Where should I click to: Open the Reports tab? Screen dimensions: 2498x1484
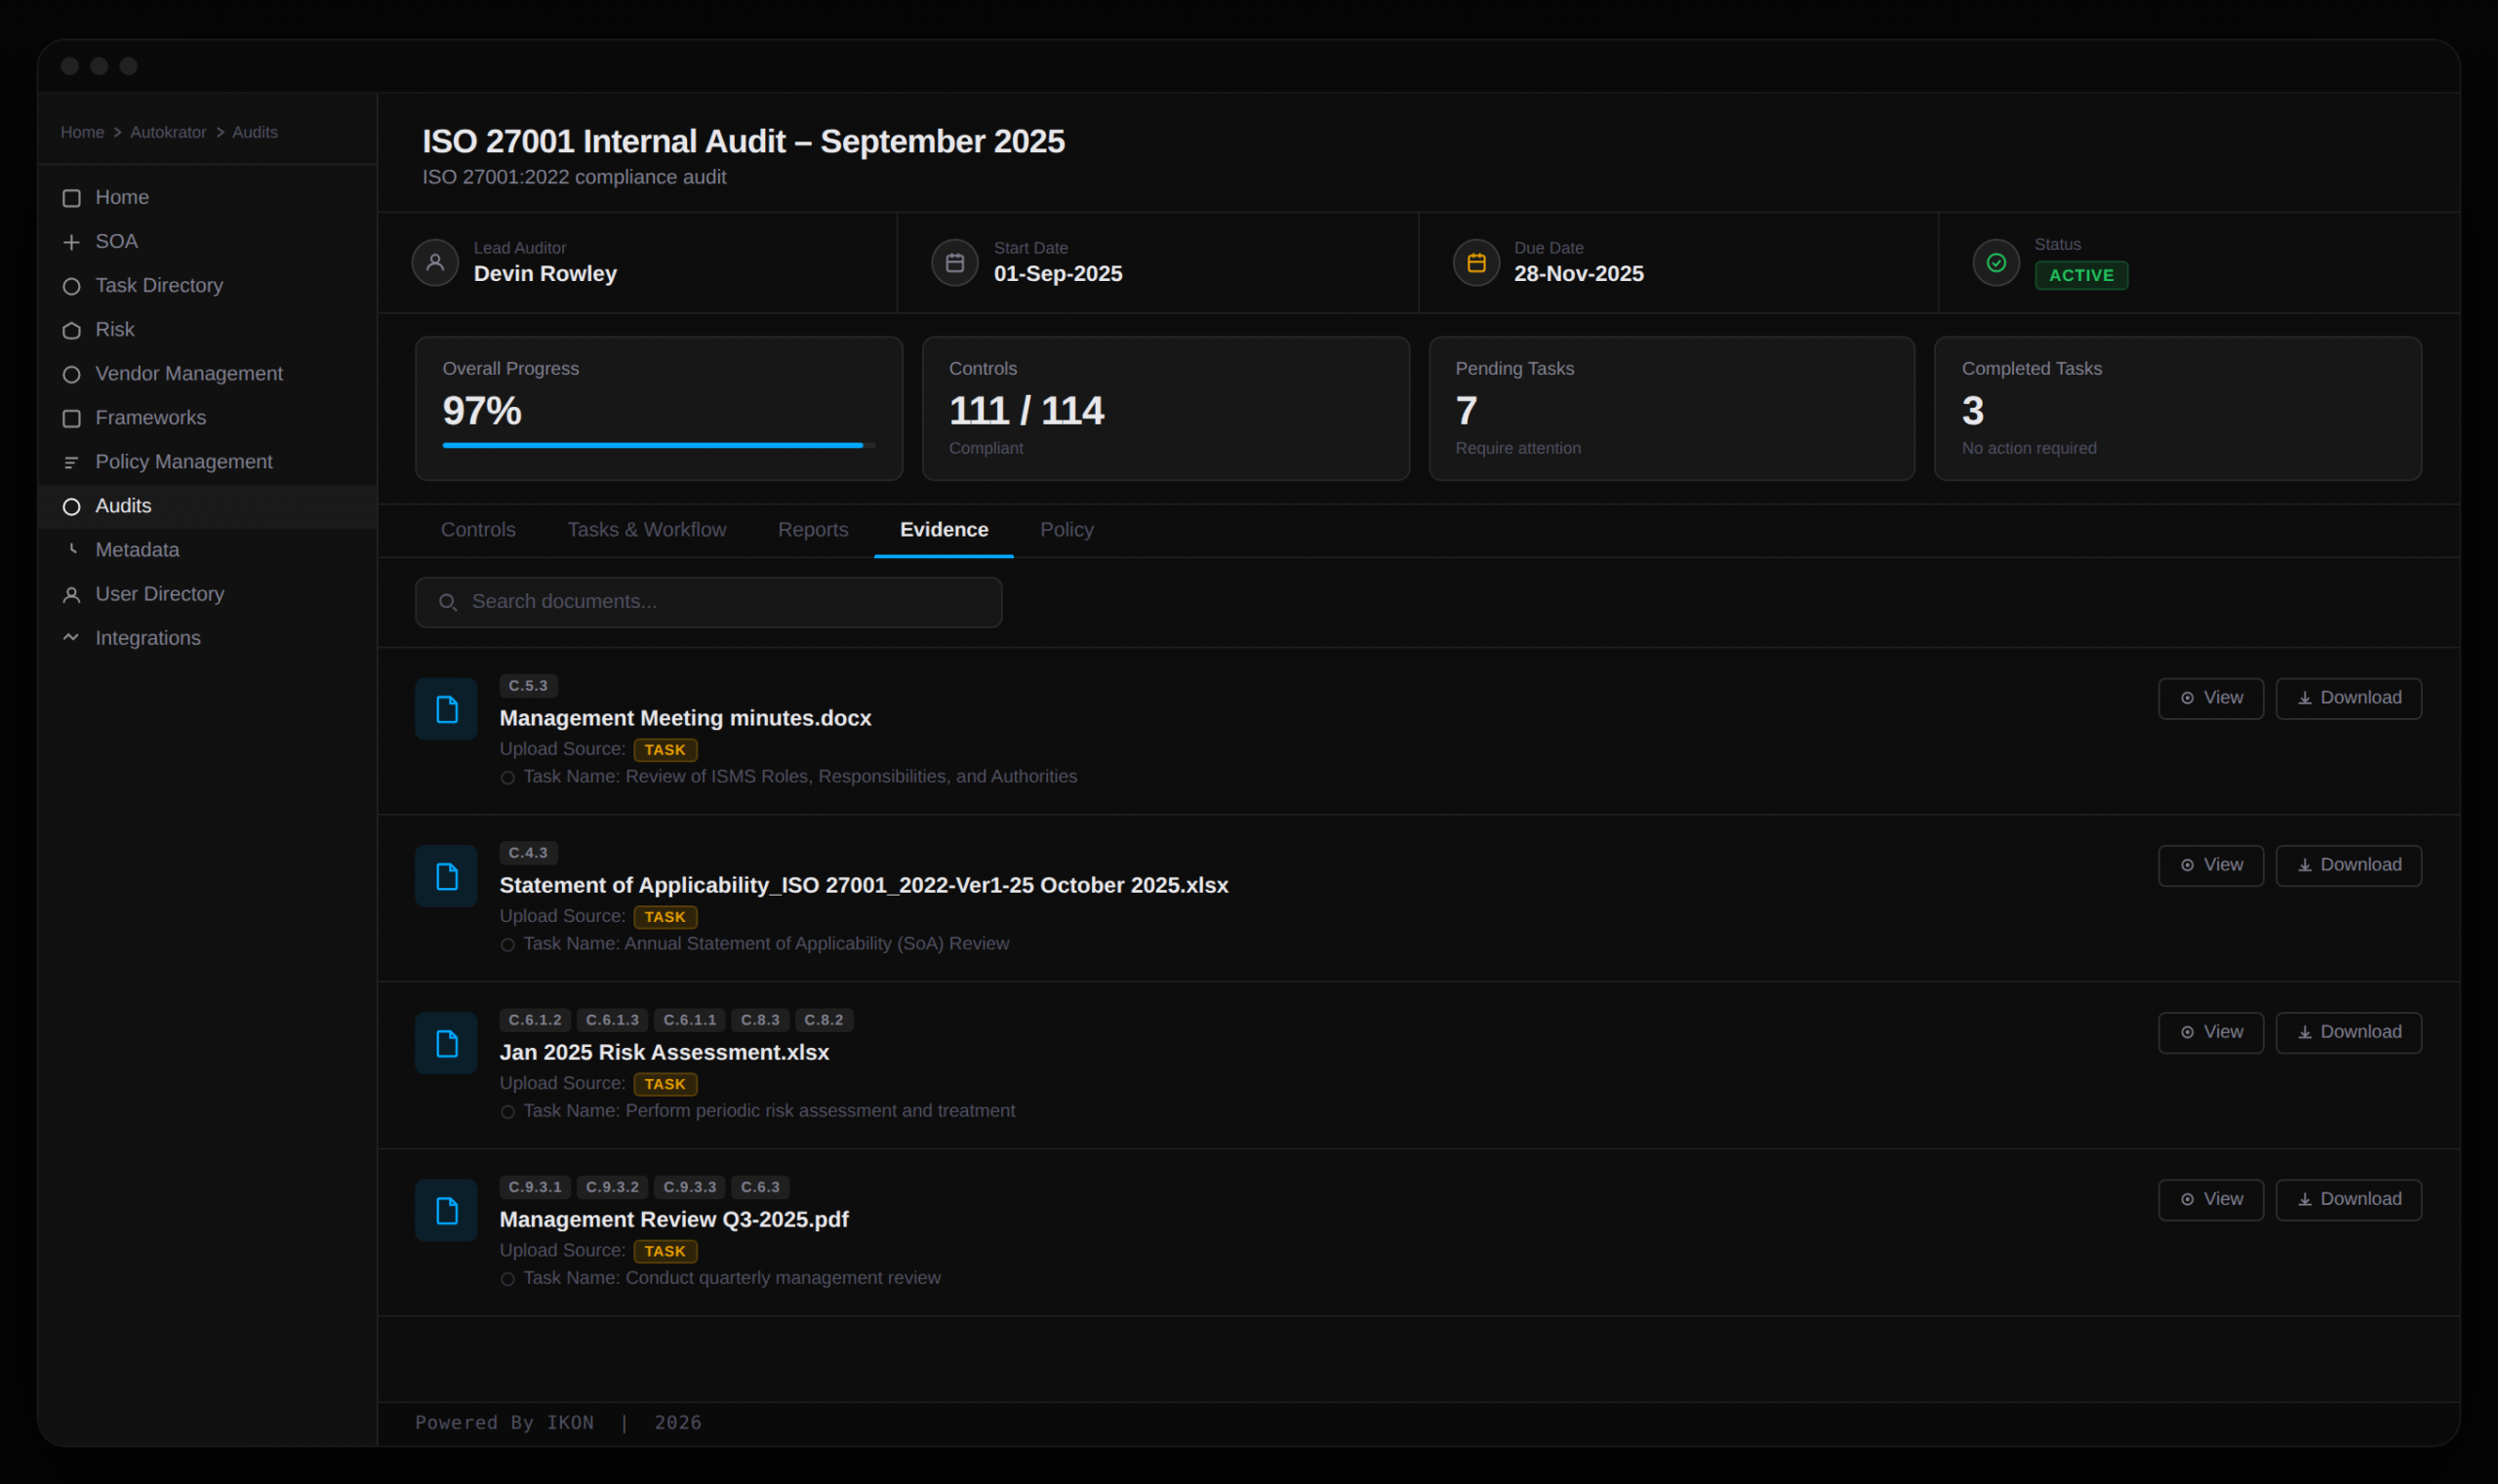[812, 530]
